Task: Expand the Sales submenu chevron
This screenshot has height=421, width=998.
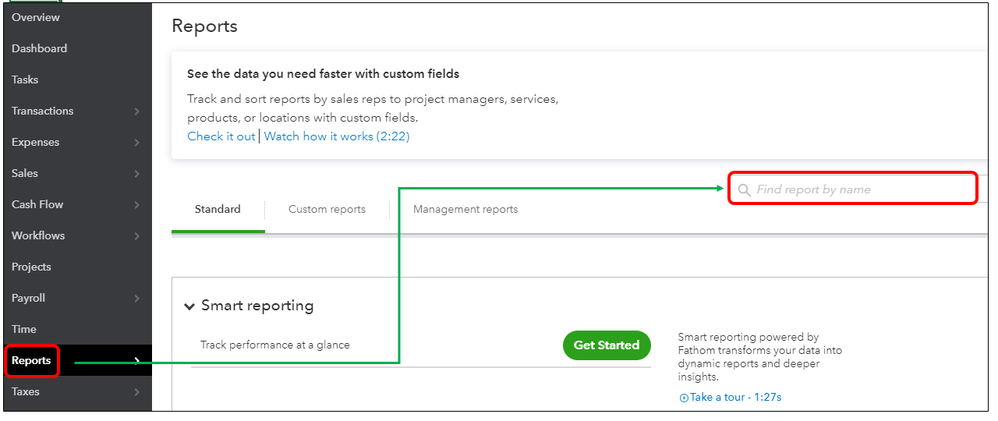Action: [137, 174]
